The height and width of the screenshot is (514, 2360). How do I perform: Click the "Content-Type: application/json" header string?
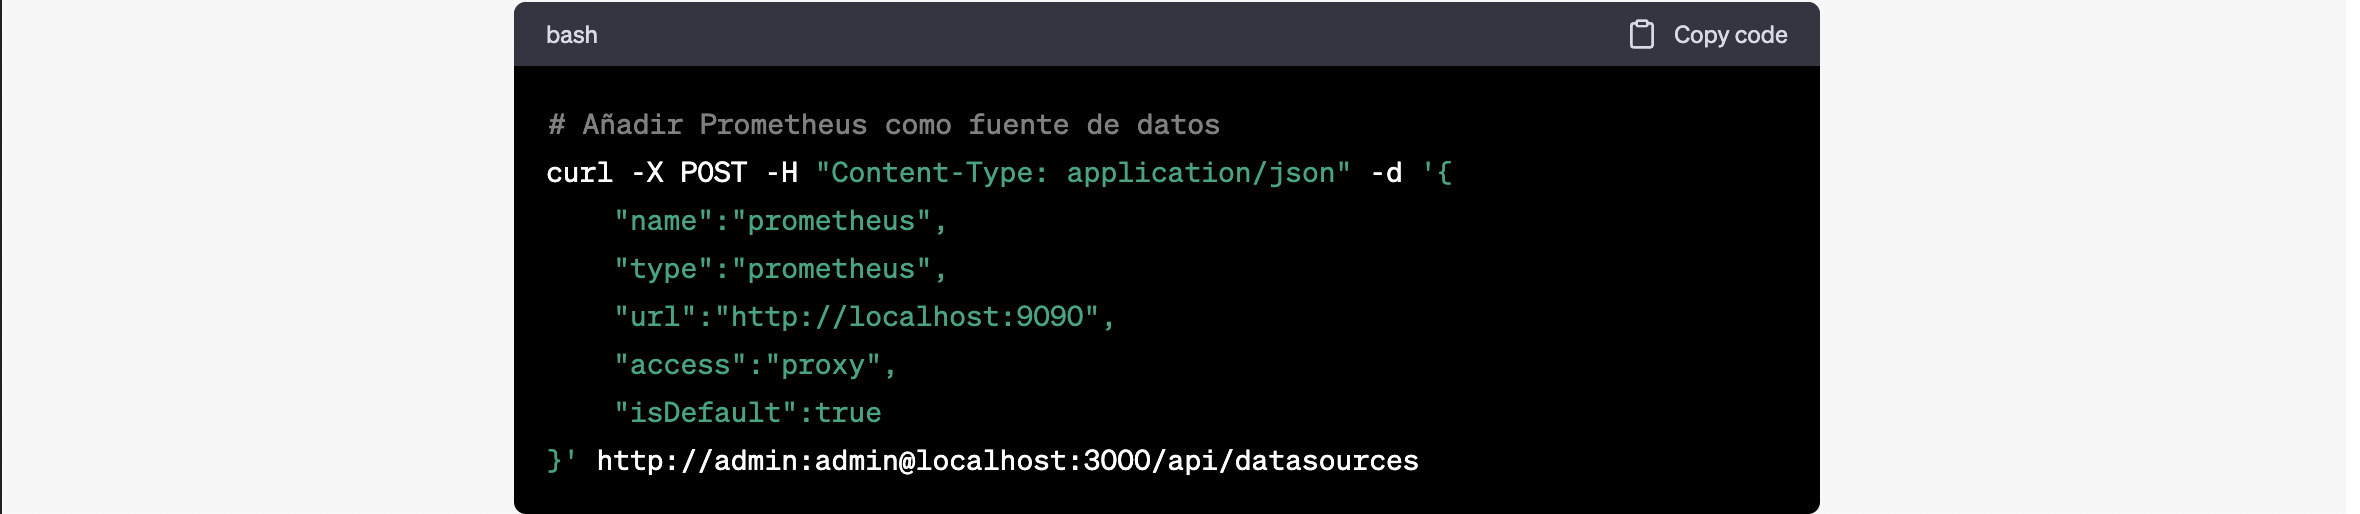coord(1083,173)
